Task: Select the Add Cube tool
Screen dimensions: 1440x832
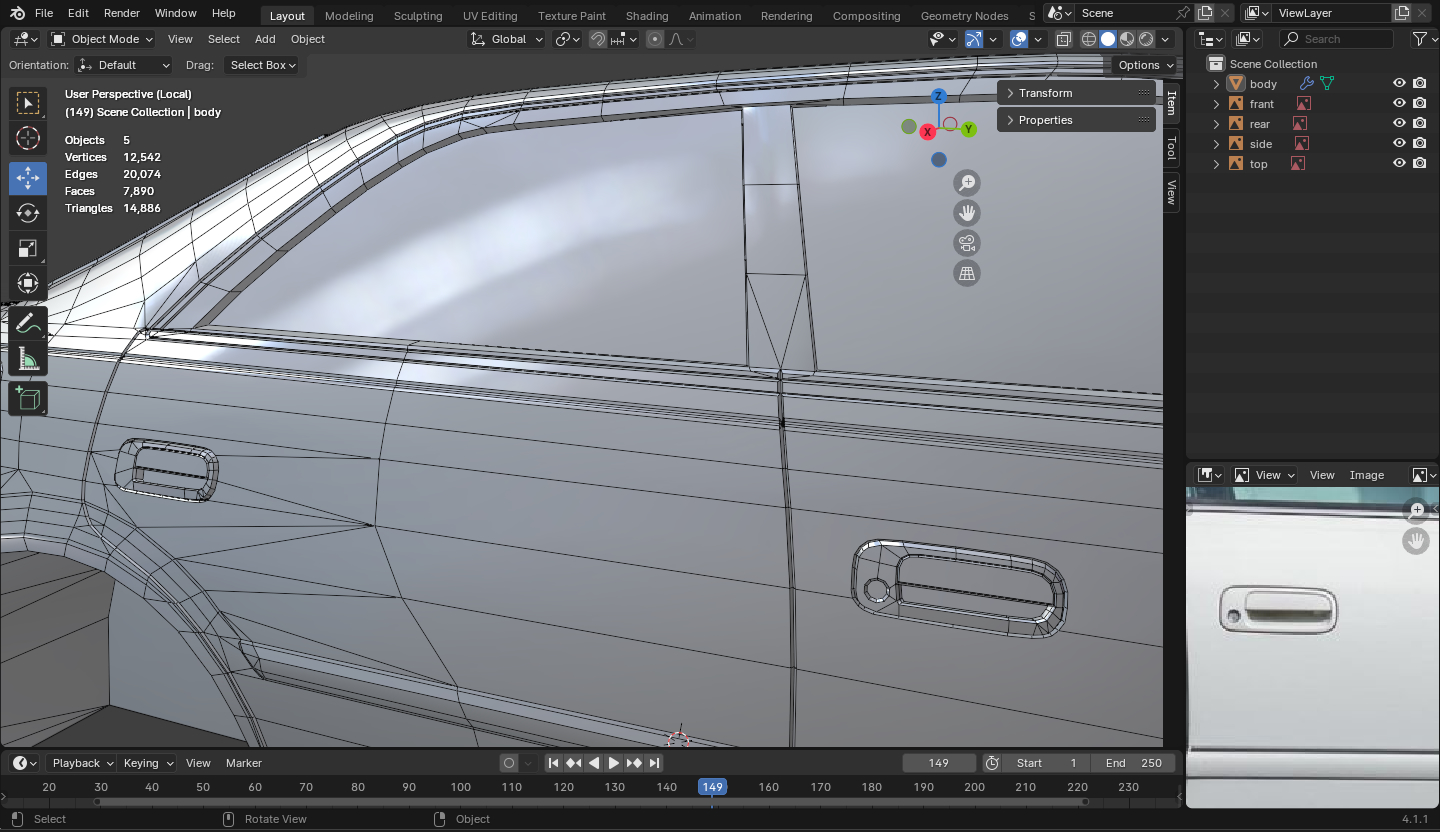Action: [28, 398]
